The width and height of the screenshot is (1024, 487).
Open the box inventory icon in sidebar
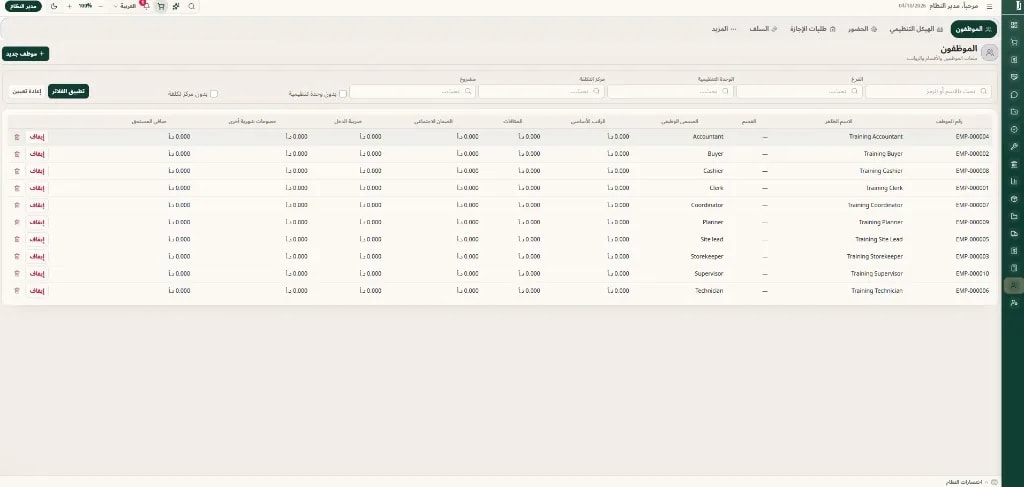coord(1014,198)
